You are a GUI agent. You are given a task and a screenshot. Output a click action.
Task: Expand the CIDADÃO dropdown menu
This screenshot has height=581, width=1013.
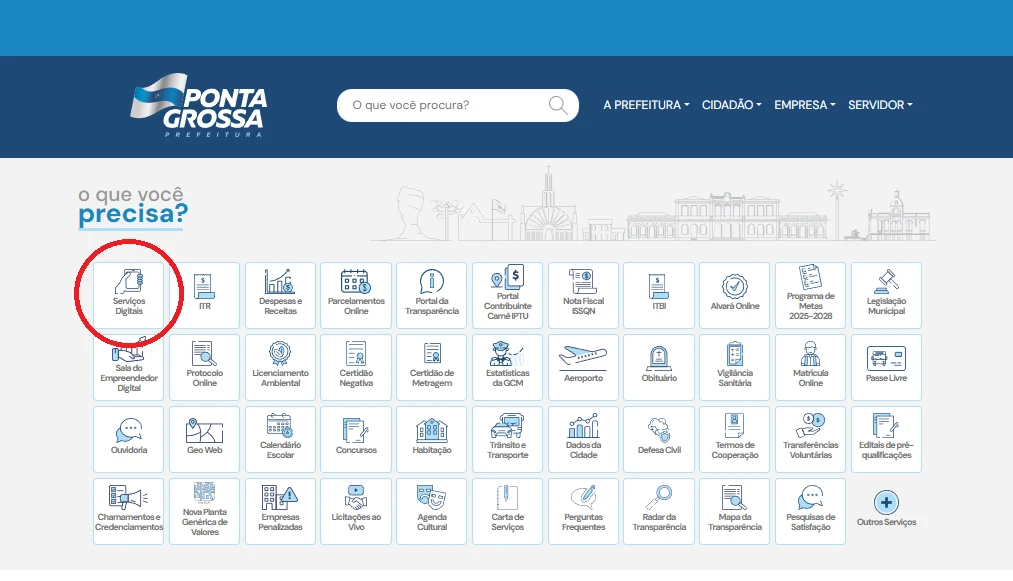click(731, 105)
